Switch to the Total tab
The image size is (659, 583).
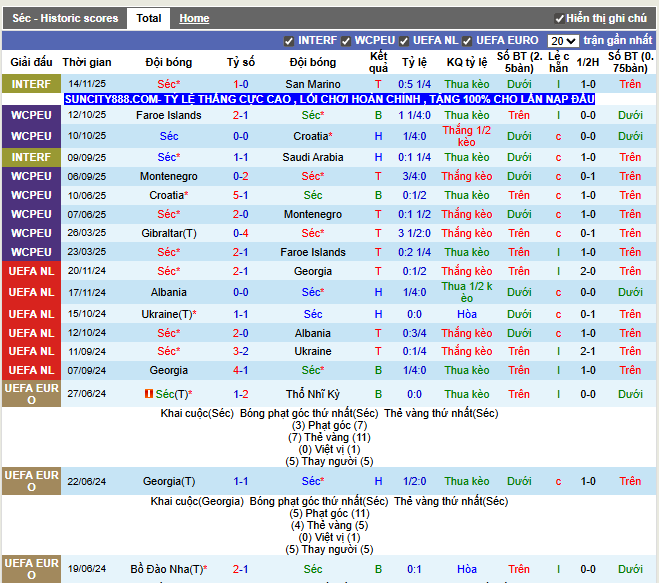149,18
